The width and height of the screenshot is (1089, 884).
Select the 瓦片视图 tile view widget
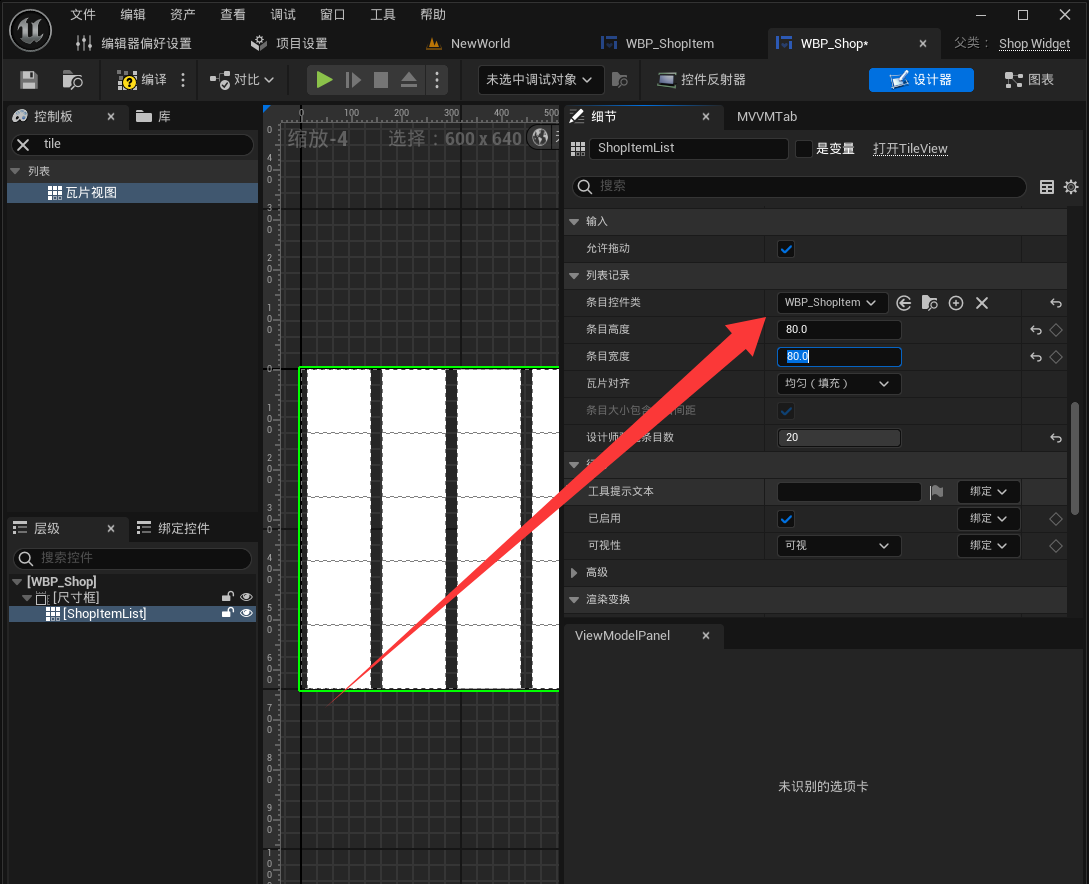(132, 193)
